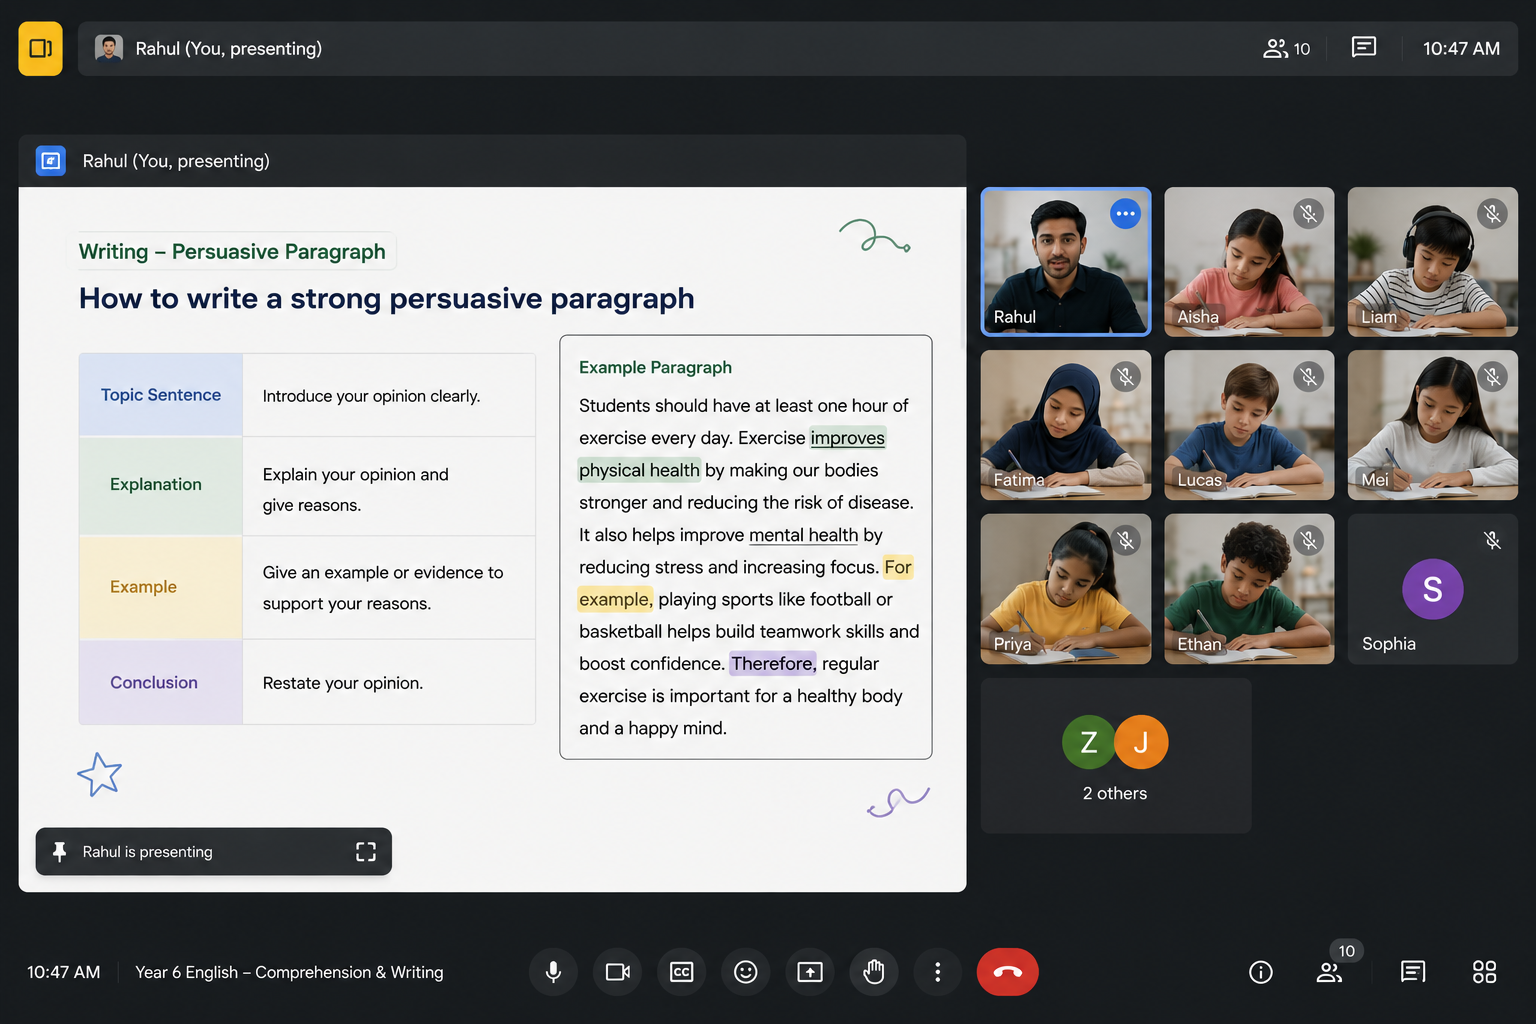
Task: Click the present screen button
Action: [x=810, y=972]
